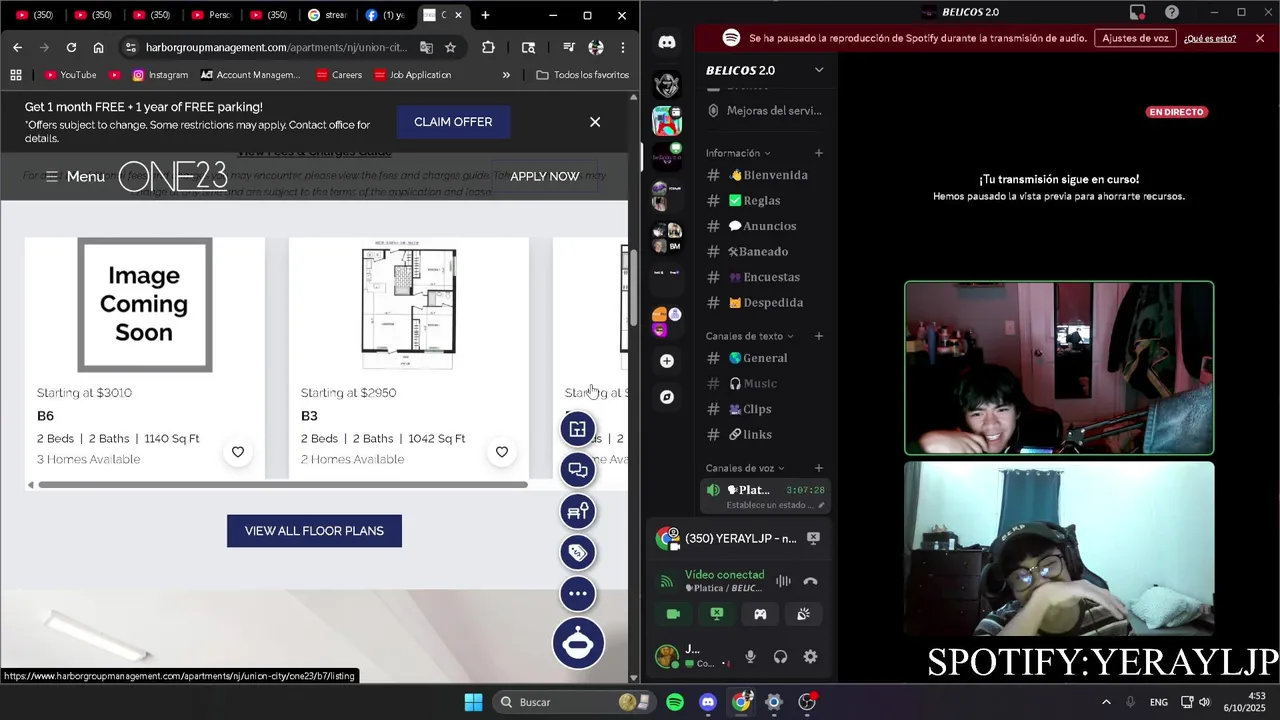Open the Bienvenida channel
1280x720 pixels.
pyautogui.click(x=766, y=175)
